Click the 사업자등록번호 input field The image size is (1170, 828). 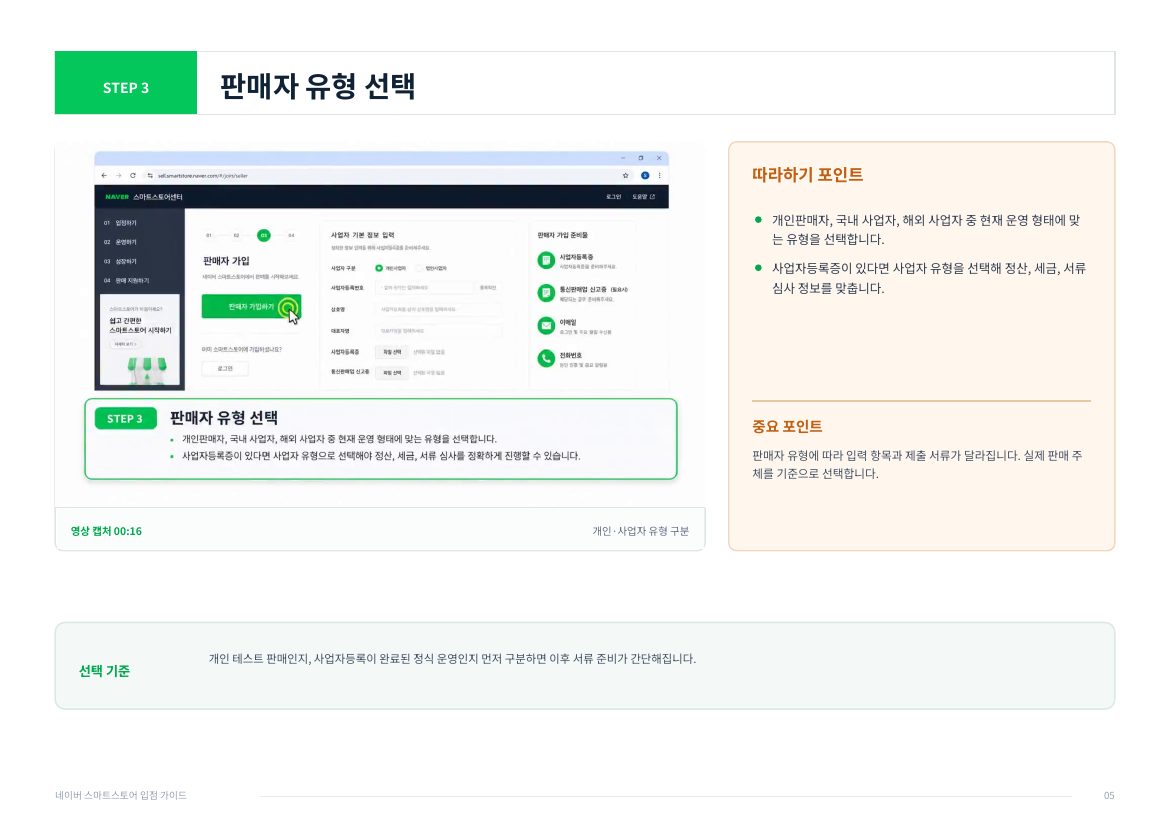pos(425,287)
